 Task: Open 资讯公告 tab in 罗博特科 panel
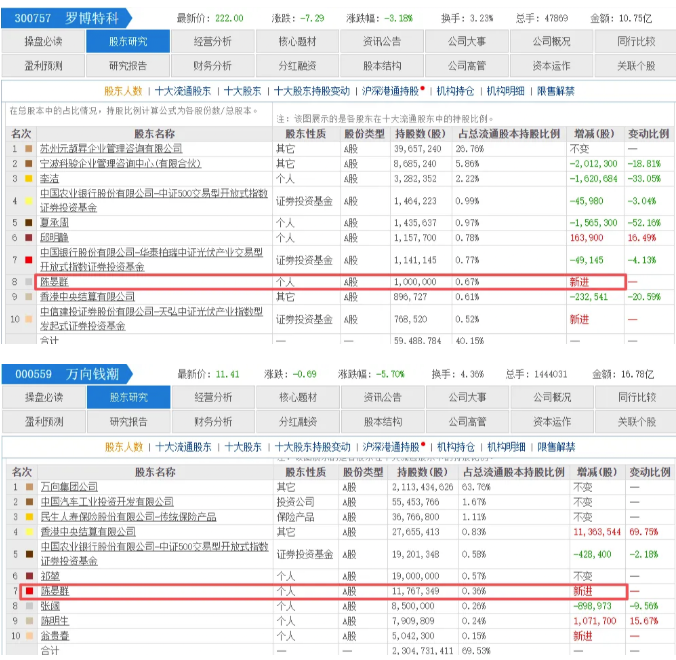pos(382,41)
